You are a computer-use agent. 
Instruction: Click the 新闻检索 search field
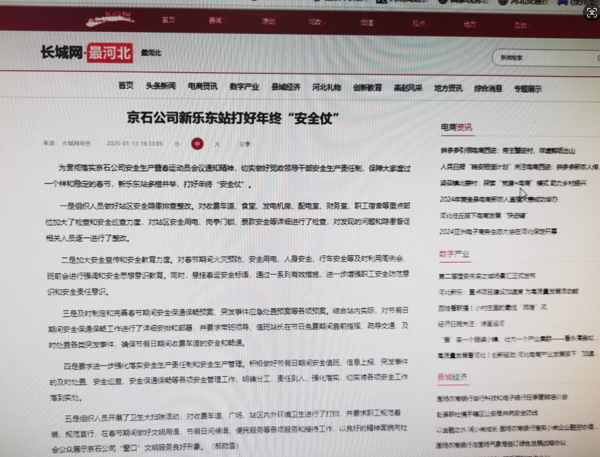[x=547, y=58]
